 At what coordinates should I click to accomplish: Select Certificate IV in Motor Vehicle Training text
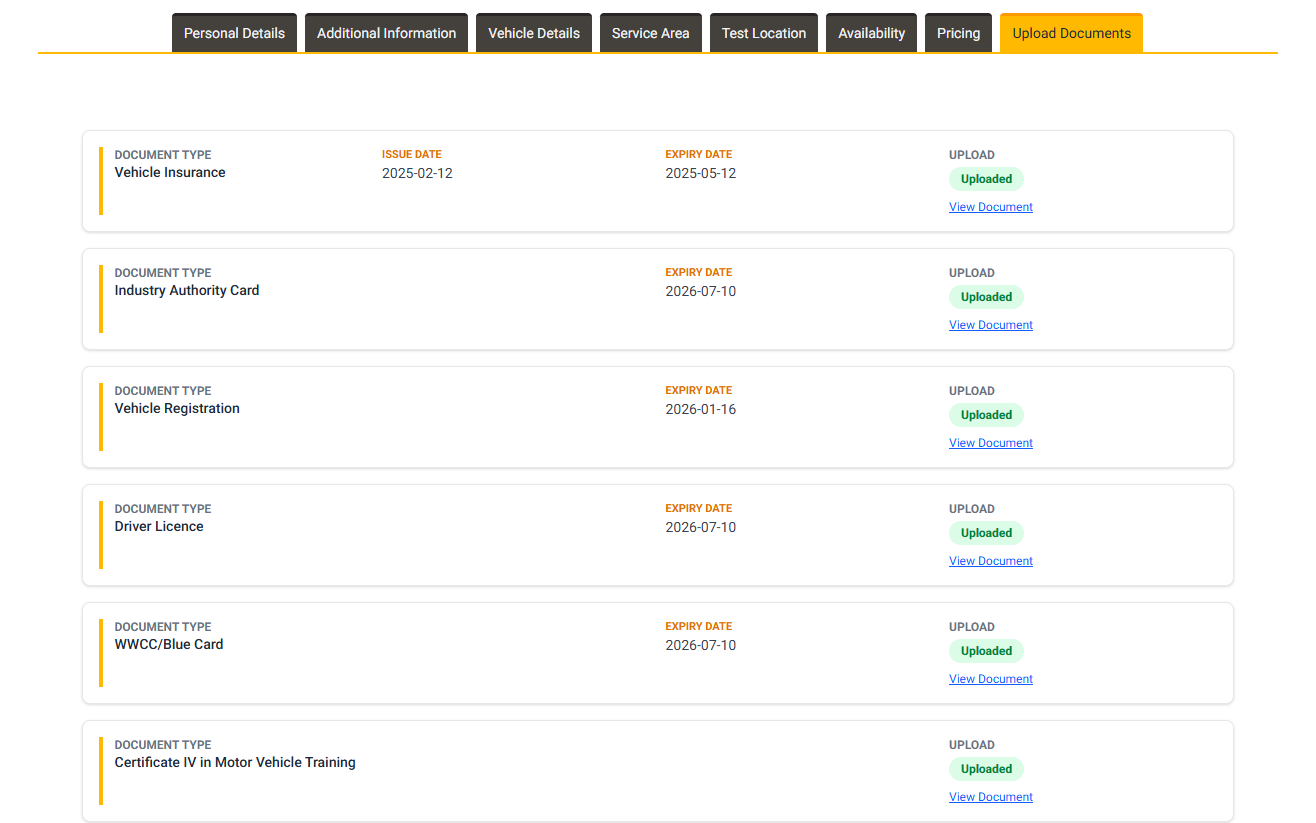pyautogui.click(x=235, y=762)
